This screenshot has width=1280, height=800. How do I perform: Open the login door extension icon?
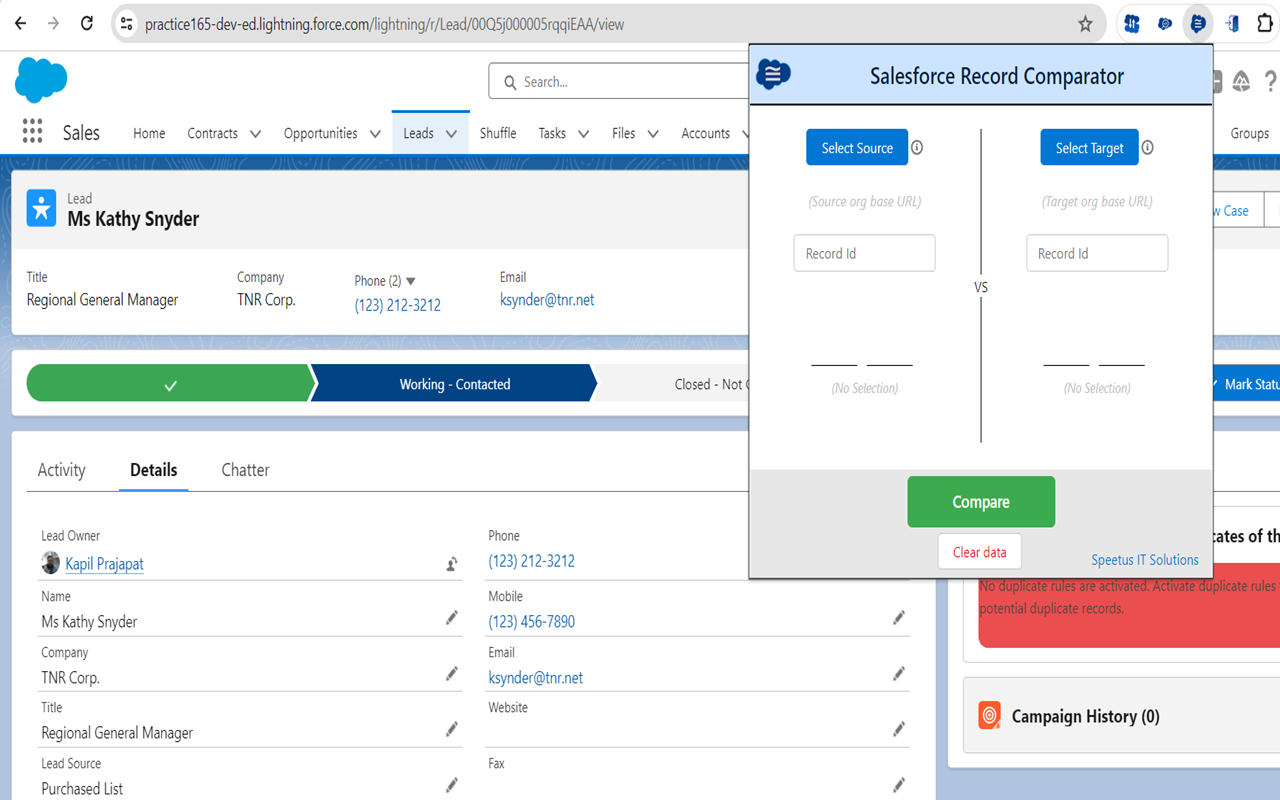(1232, 23)
